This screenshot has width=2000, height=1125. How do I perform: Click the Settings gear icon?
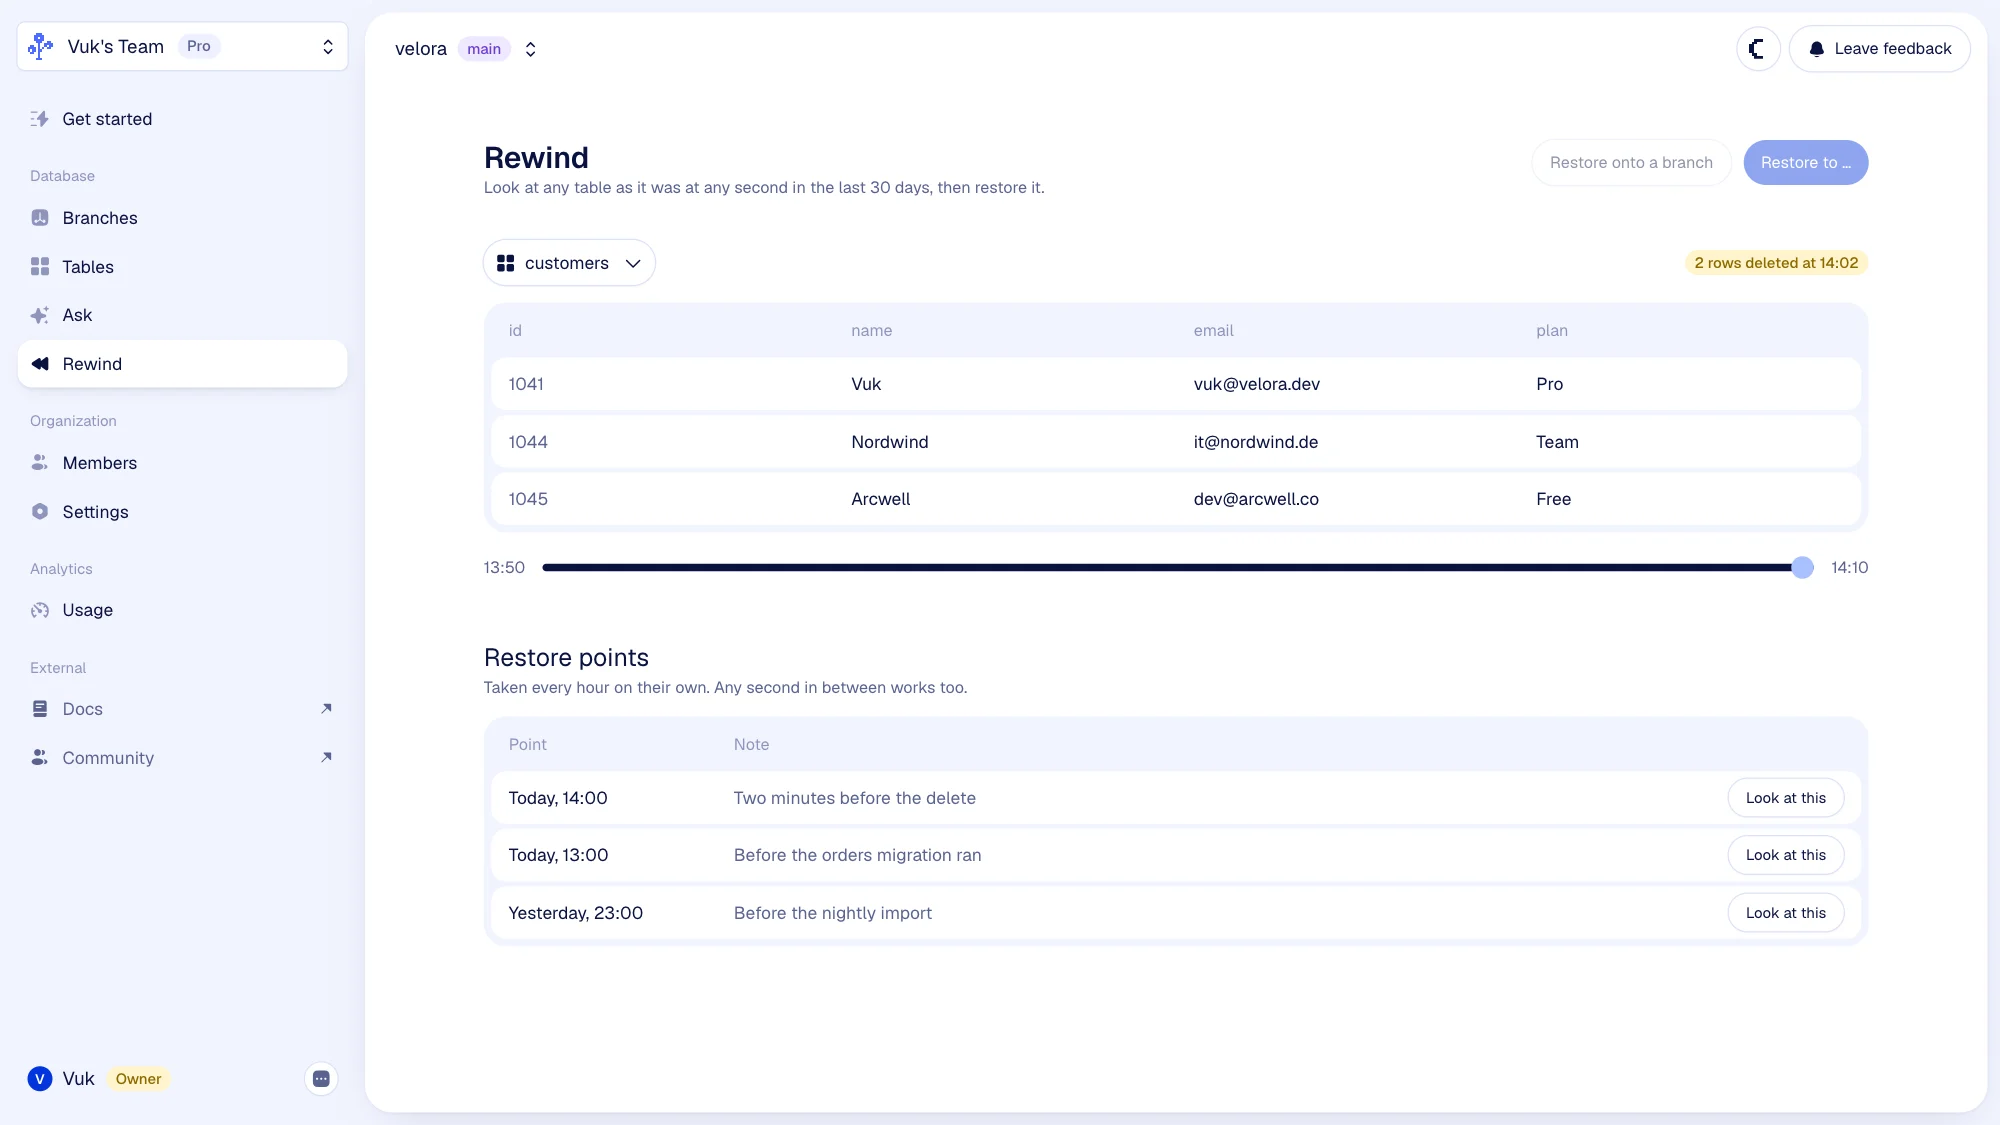point(40,512)
